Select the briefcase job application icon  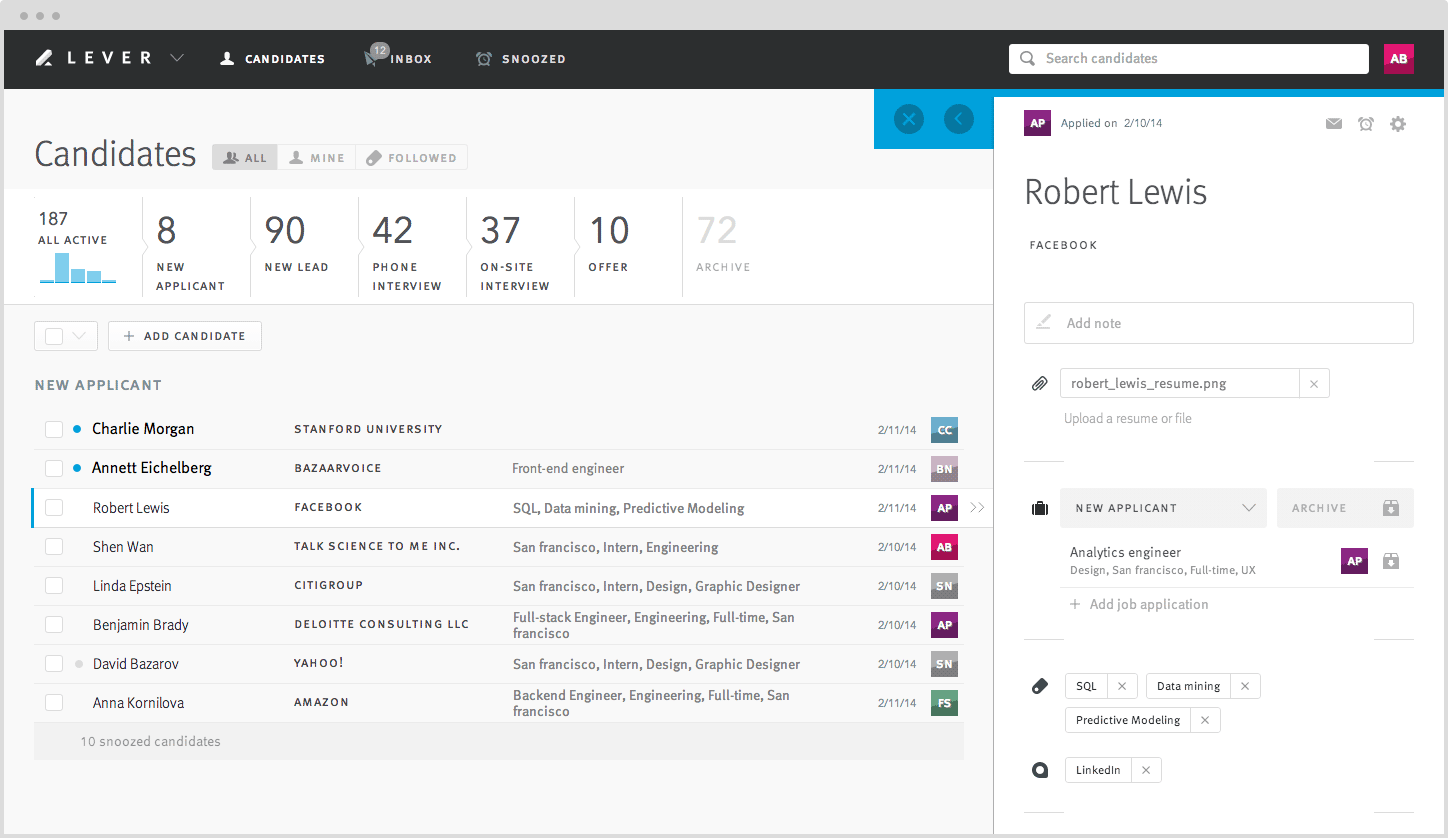[x=1039, y=507]
